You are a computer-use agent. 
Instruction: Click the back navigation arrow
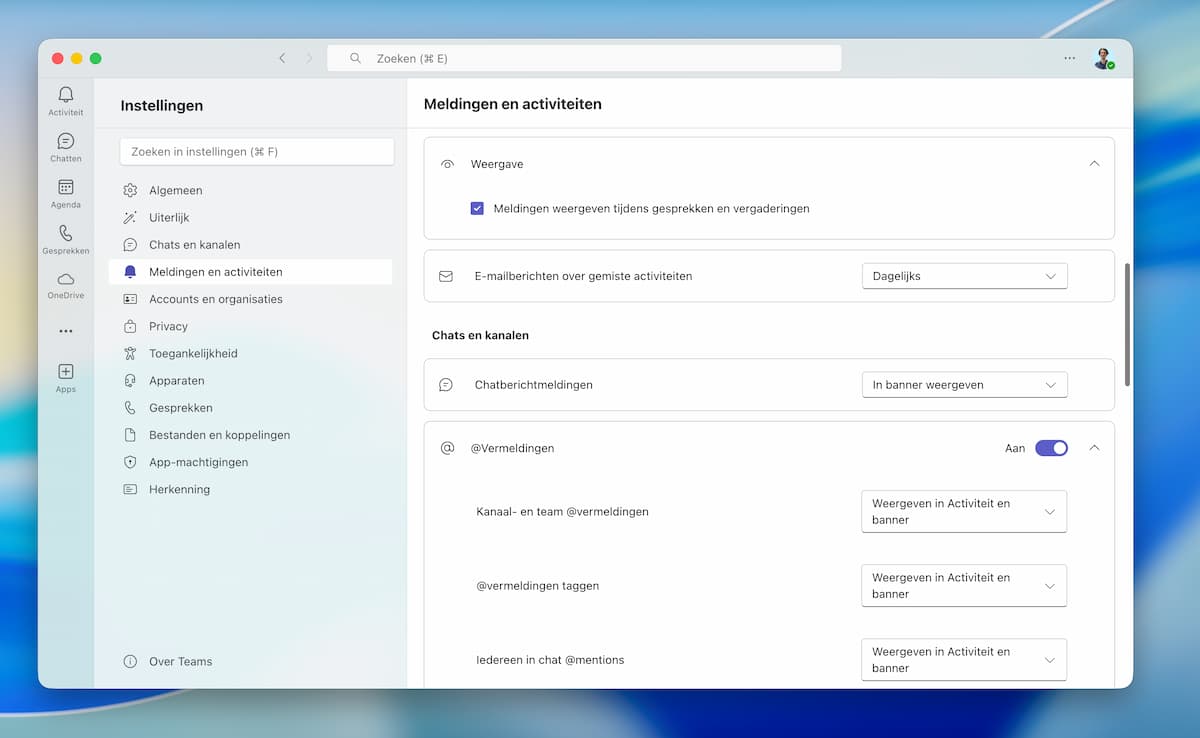282,59
